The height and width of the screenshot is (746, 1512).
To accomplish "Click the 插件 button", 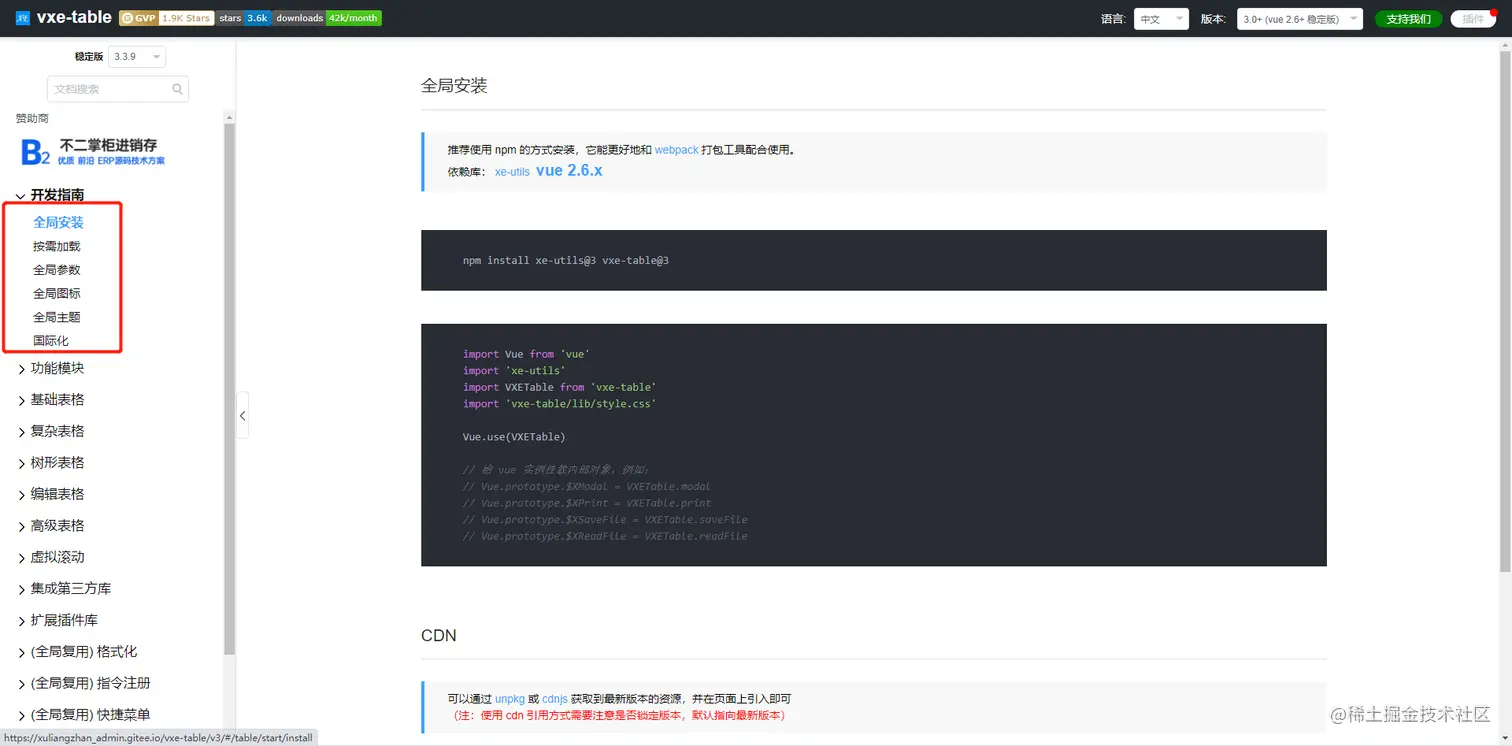I will pyautogui.click(x=1473, y=19).
